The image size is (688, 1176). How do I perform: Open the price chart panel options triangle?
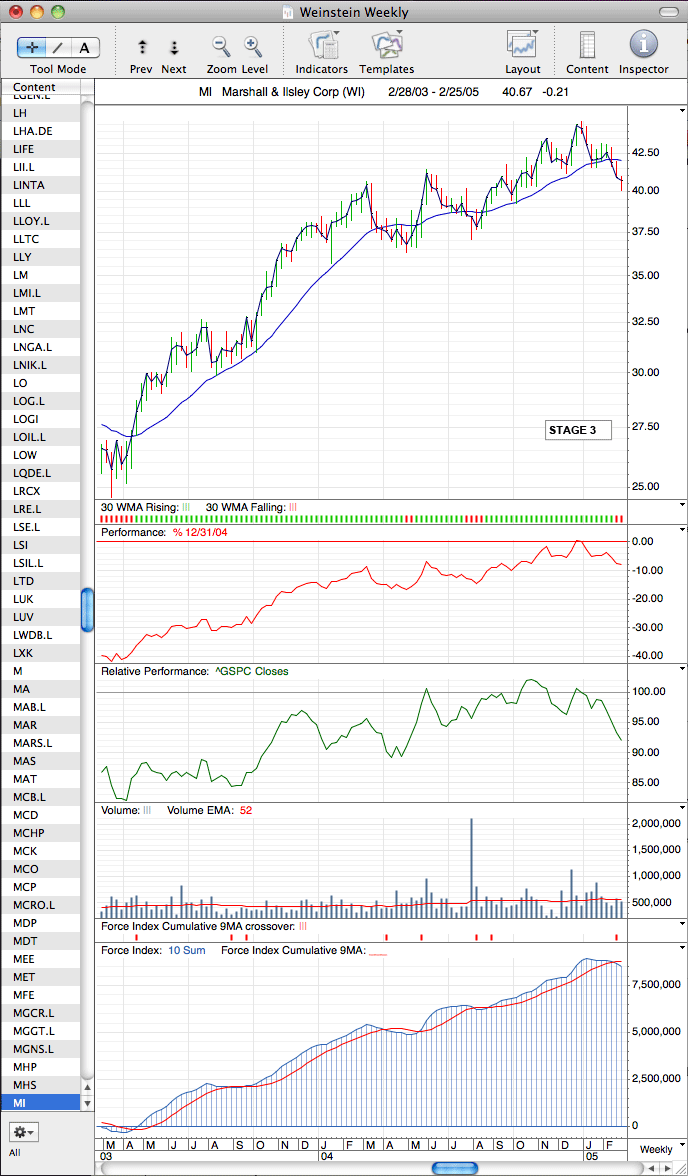(x=681, y=110)
